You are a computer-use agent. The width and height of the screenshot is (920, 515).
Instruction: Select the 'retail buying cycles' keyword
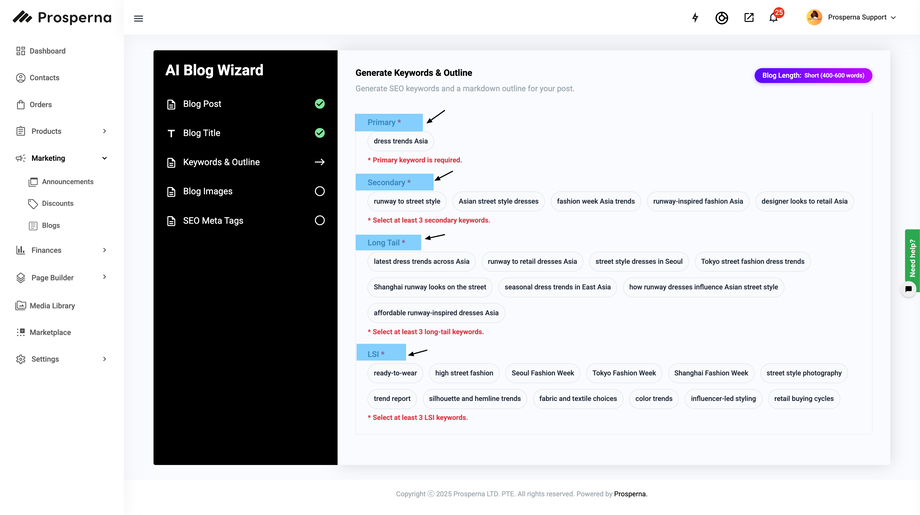(804, 399)
